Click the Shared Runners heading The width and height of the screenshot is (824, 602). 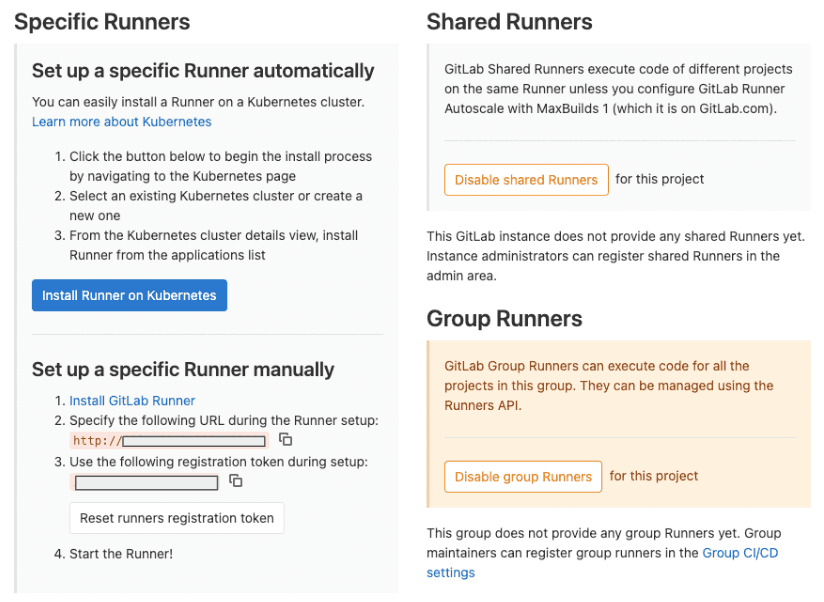(509, 22)
